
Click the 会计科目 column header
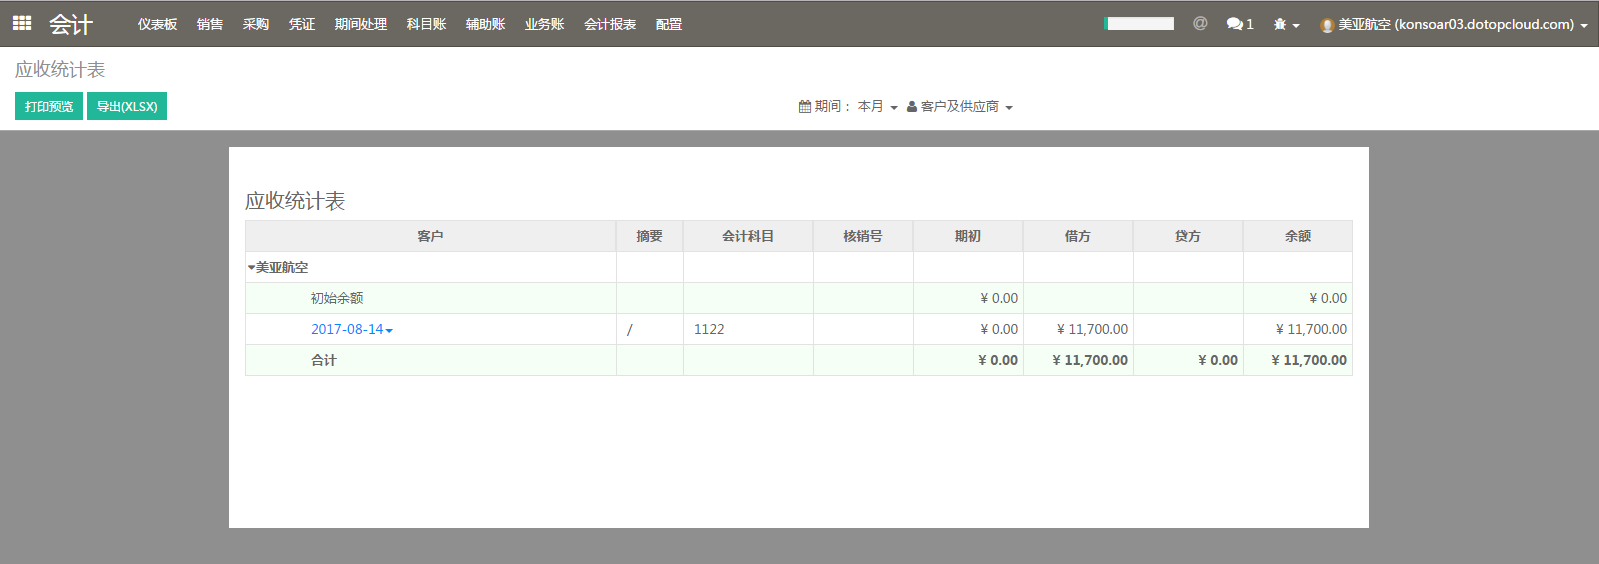pyautogui.click(x=748, y=236)
